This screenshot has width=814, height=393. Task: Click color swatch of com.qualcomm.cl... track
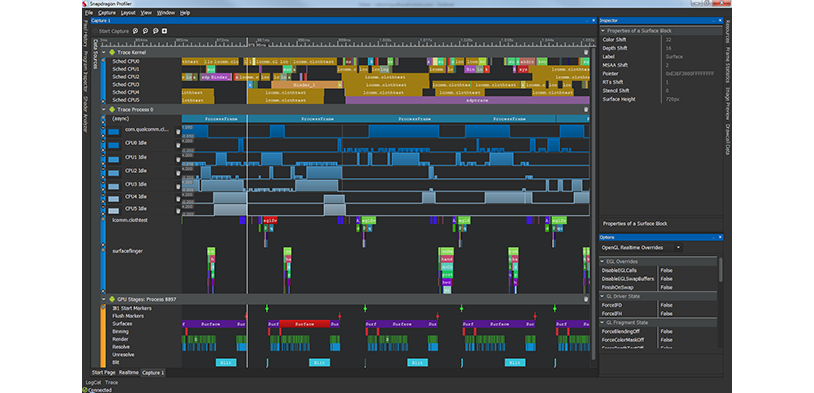114,132
